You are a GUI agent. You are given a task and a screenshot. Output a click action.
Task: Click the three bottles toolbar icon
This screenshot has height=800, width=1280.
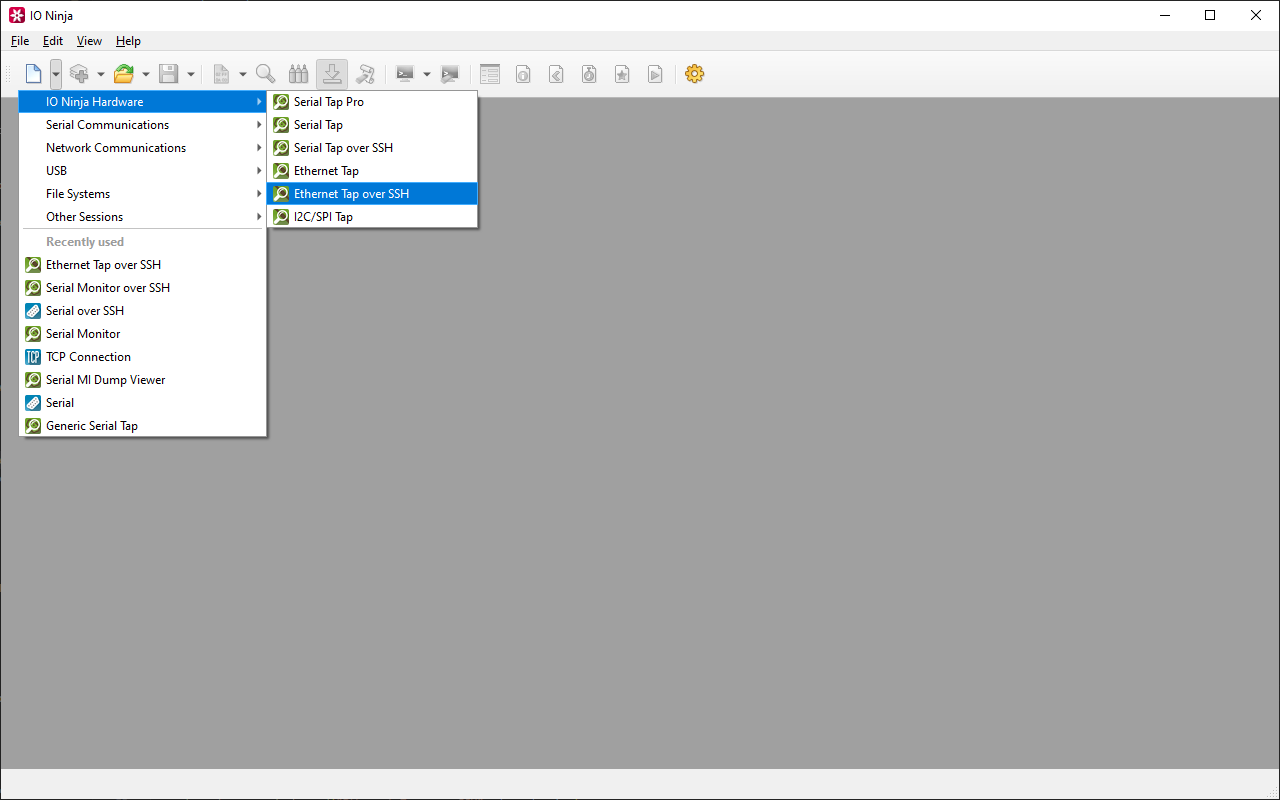[299, 74]
